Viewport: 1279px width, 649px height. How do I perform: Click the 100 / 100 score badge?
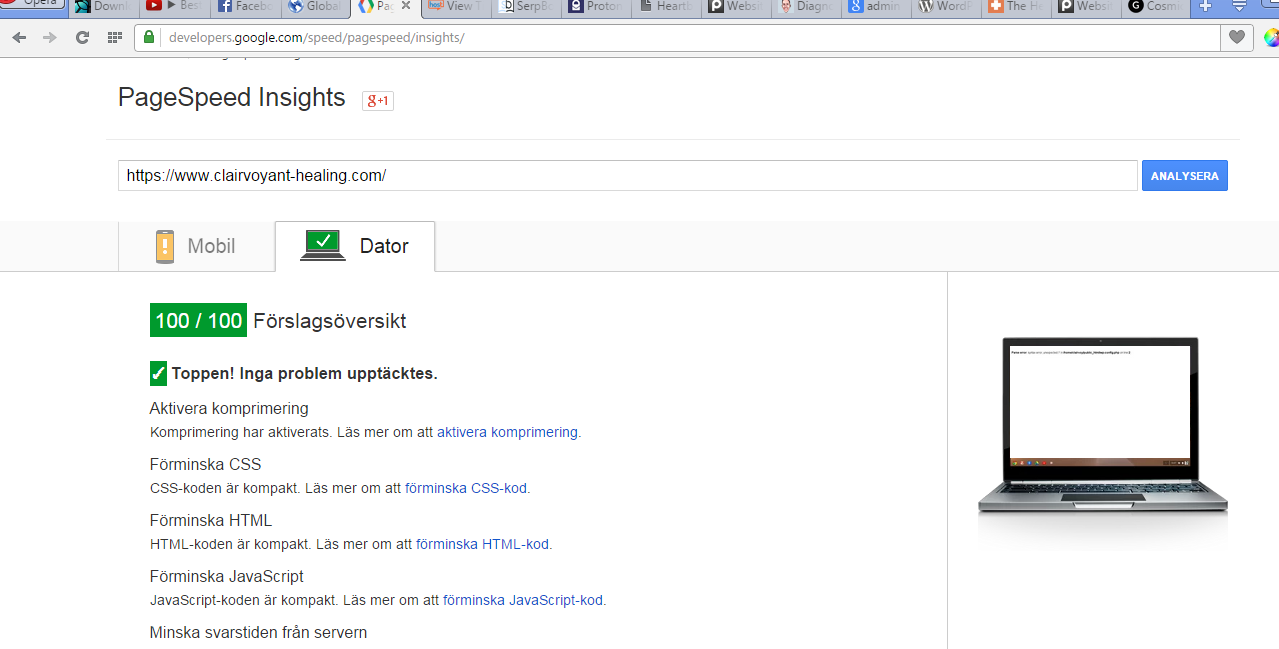[198, 320]
